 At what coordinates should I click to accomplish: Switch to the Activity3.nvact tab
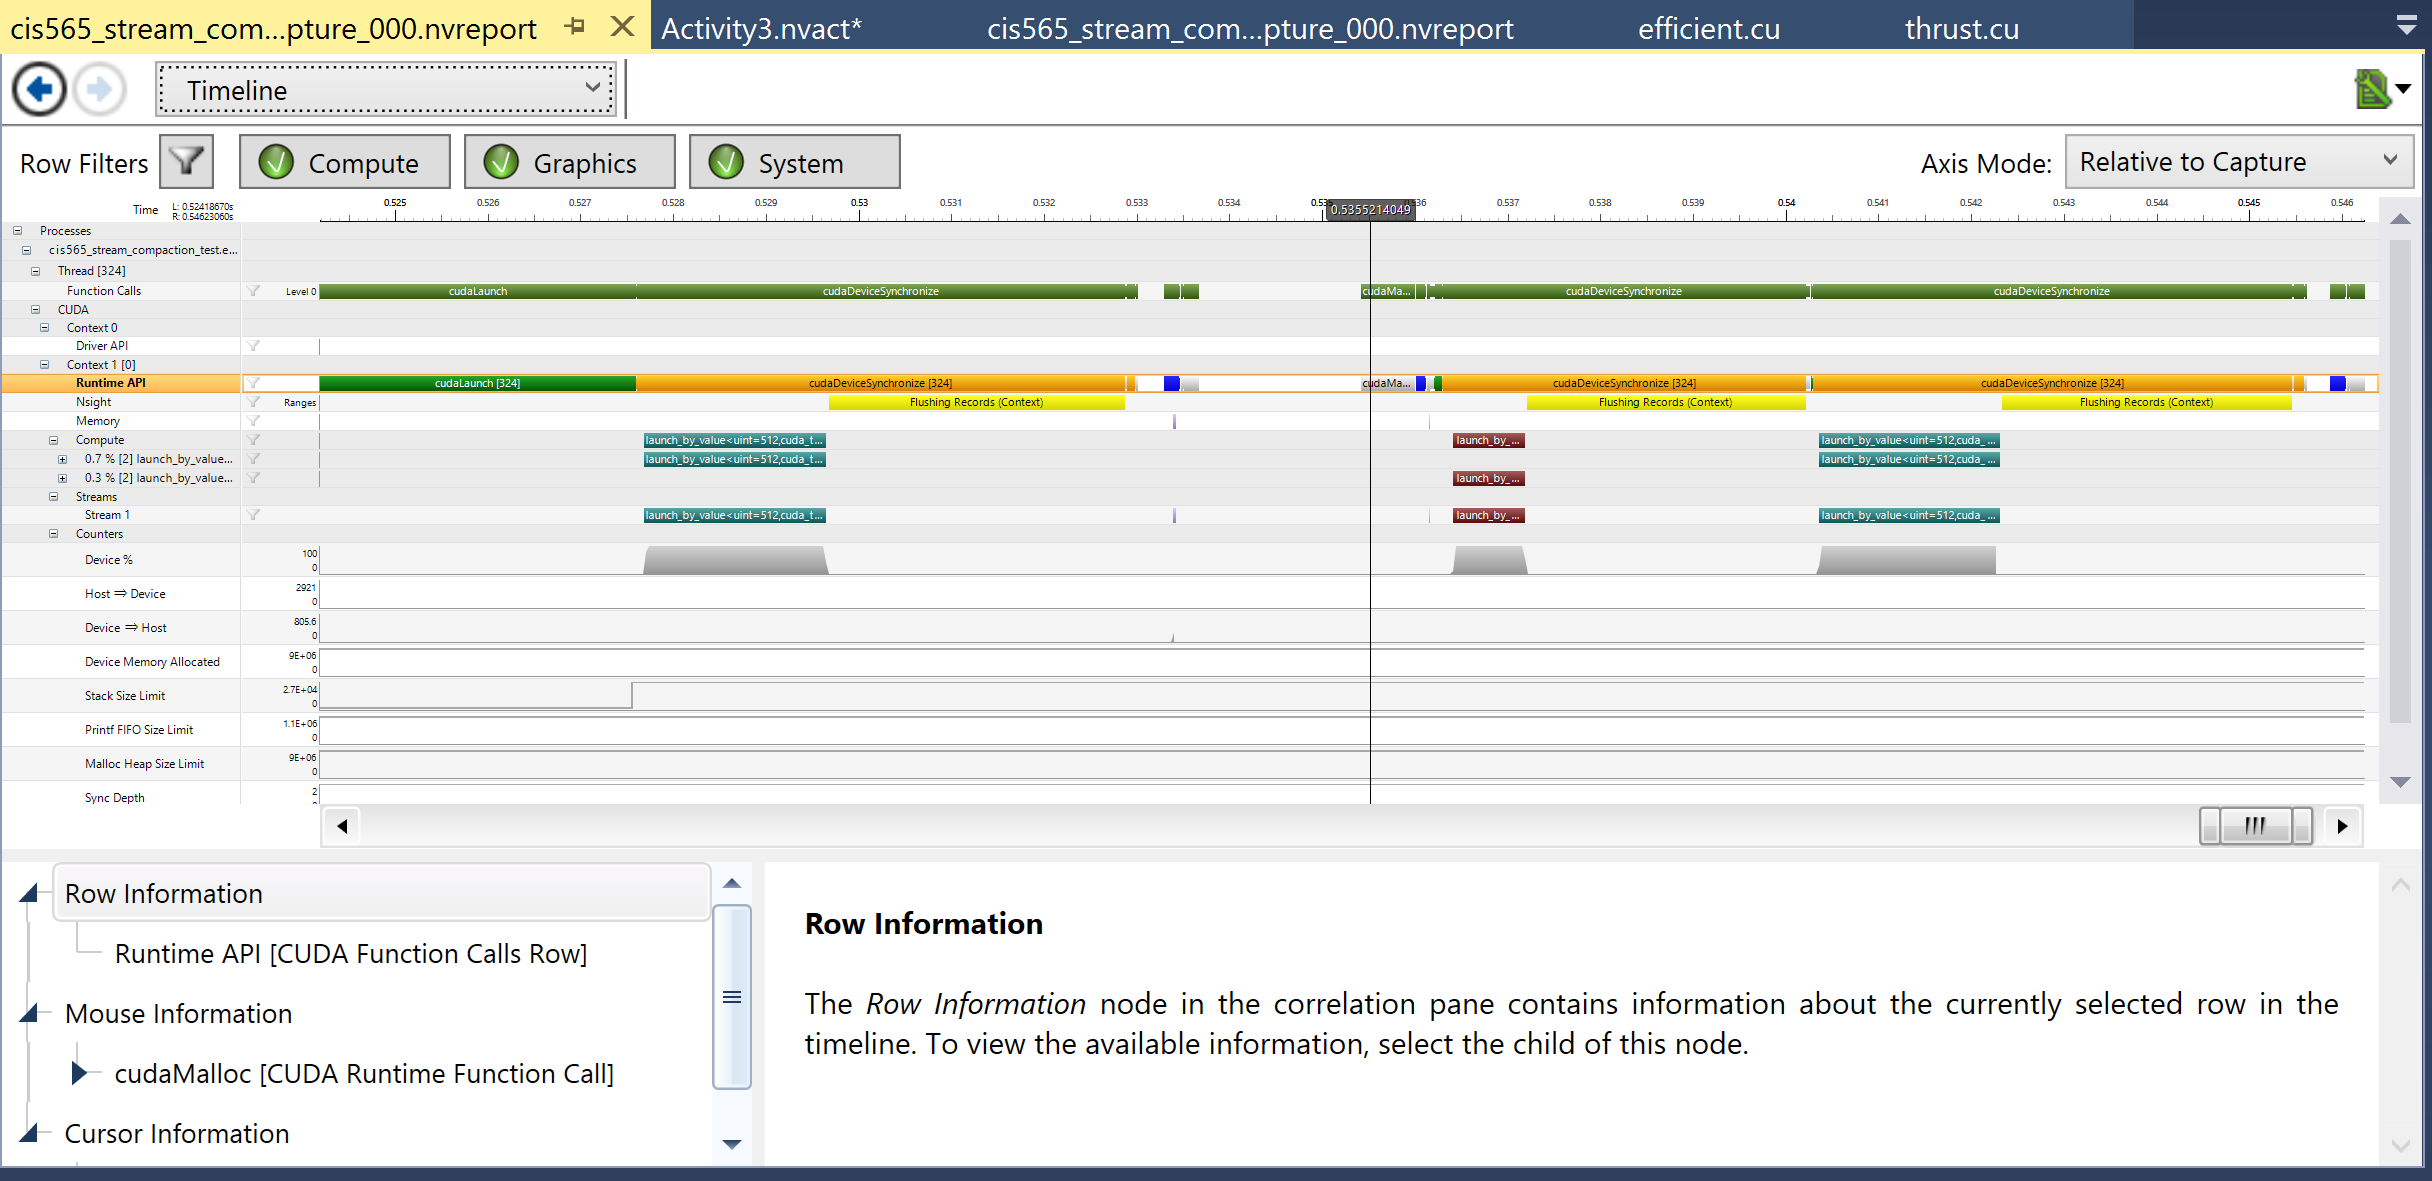click(x=760, y=28)
